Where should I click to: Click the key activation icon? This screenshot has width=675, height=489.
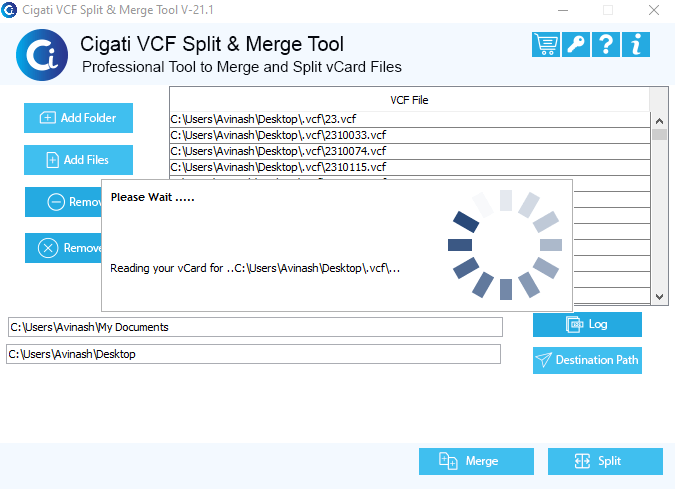tap(576, 44)
